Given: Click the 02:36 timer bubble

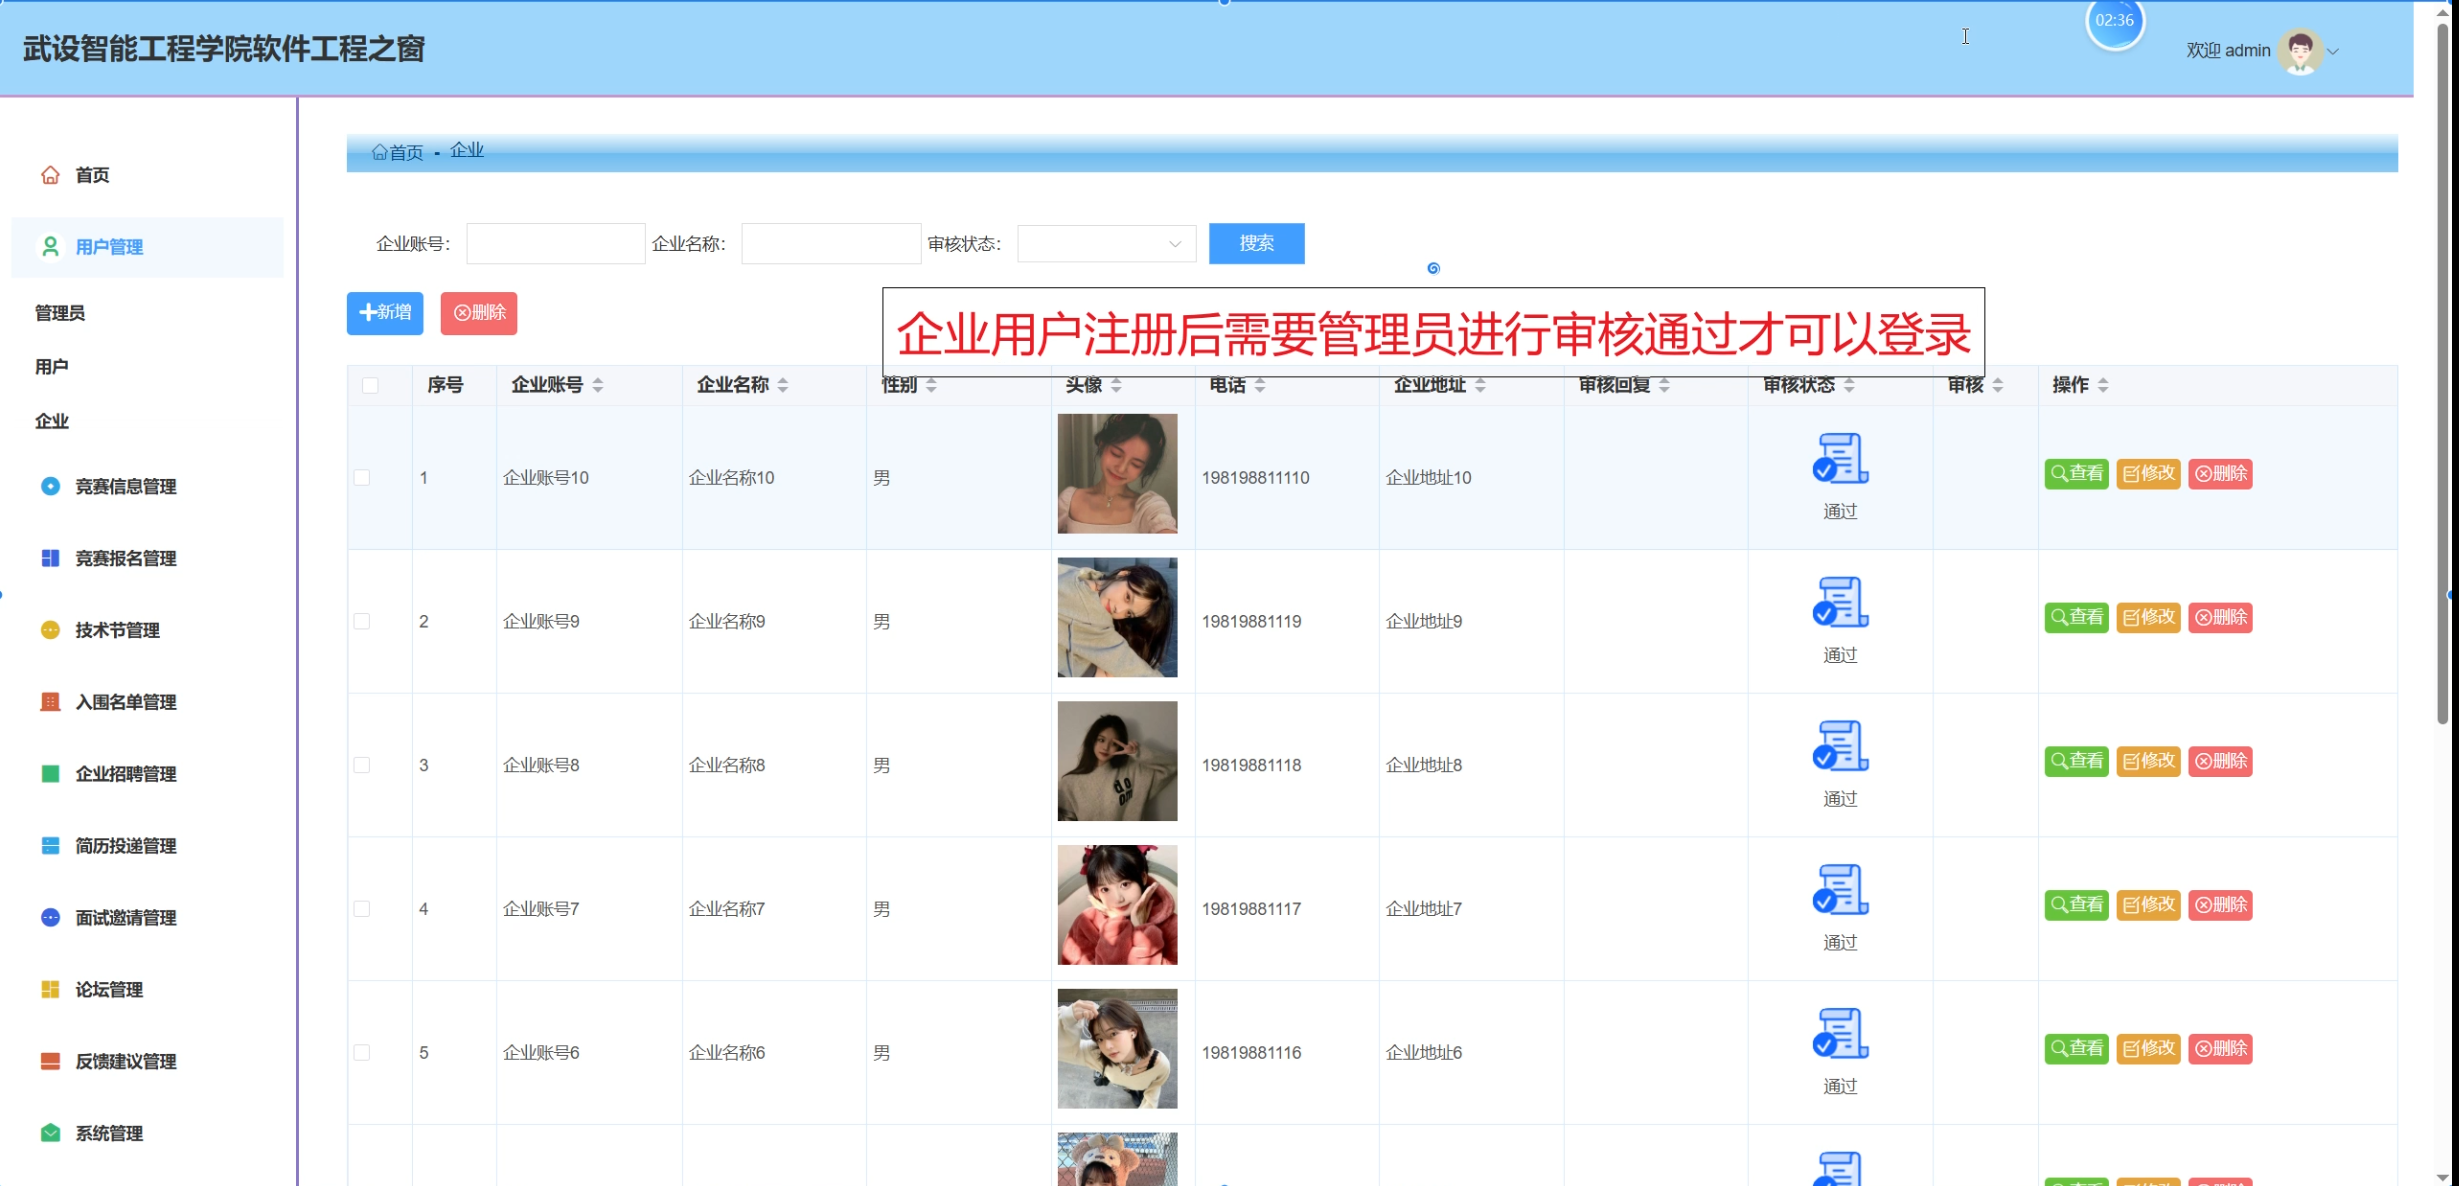Looking at the screenshot, I should point(2114,21).
